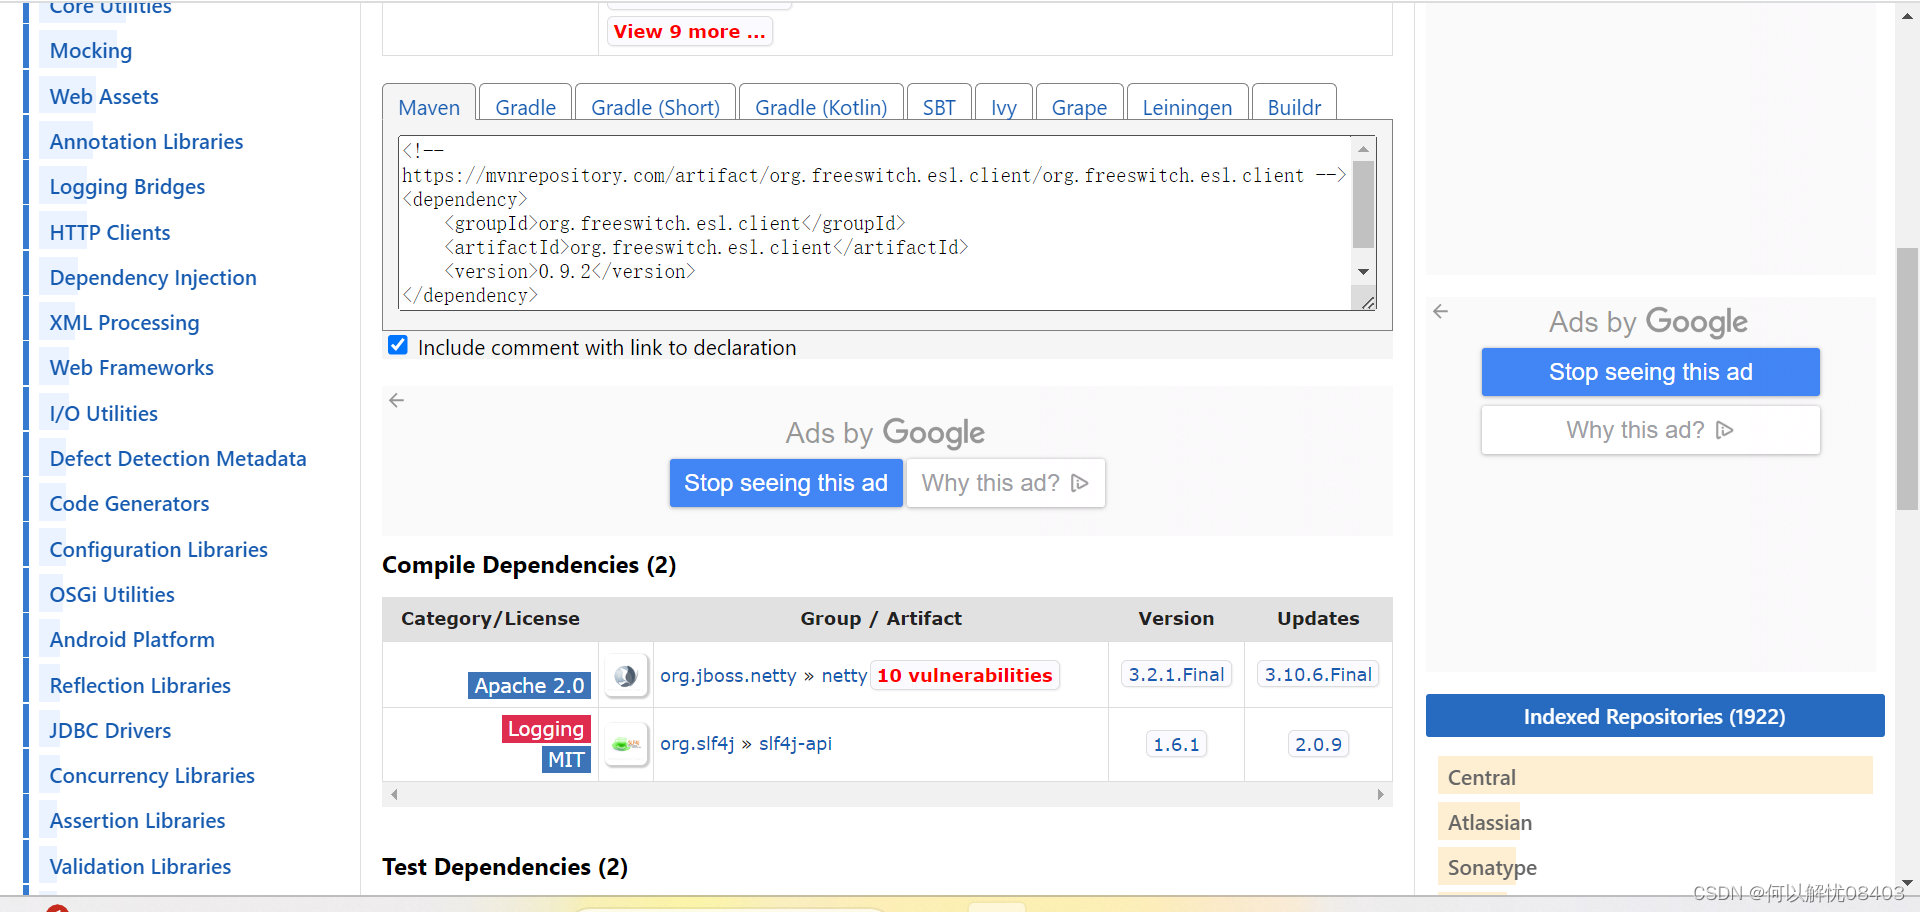Open netty artifact link
The image size is (1920, 912).
844,676
